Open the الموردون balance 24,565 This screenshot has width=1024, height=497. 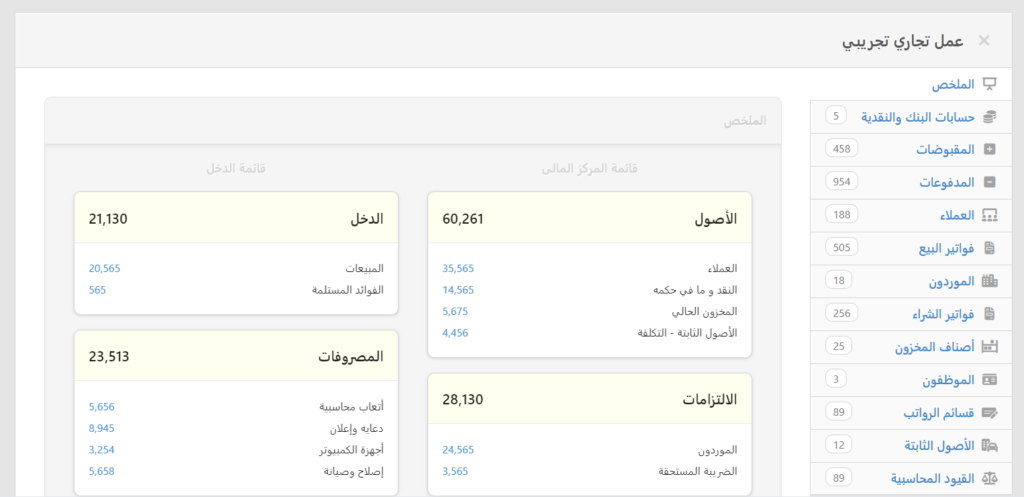(x=458, y=450)
